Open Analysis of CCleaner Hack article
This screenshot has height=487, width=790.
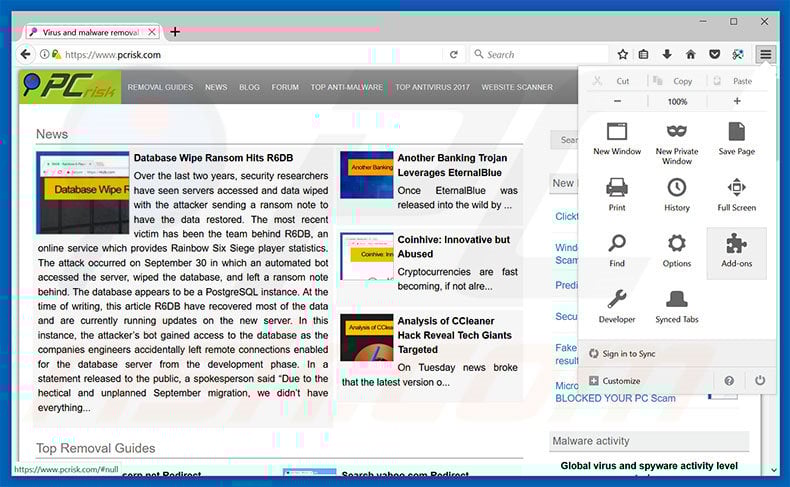point(454,335)
